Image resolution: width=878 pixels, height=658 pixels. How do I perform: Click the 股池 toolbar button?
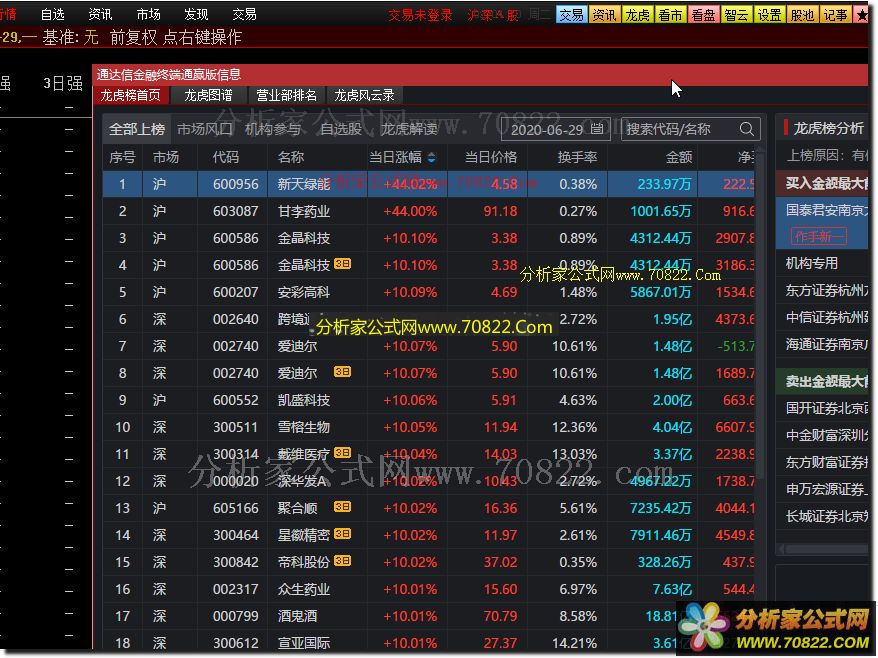click(802, 15)
